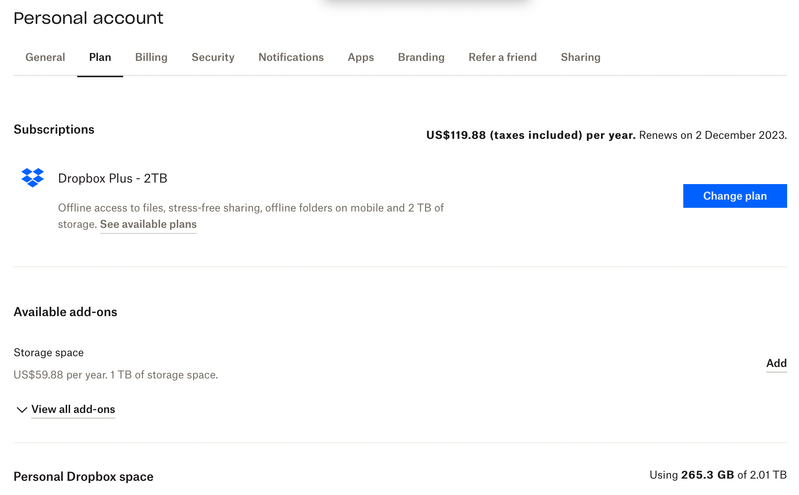Click the Dropbox Plus - 2TB plan name
799x495 pixels.
pos(113,179)
